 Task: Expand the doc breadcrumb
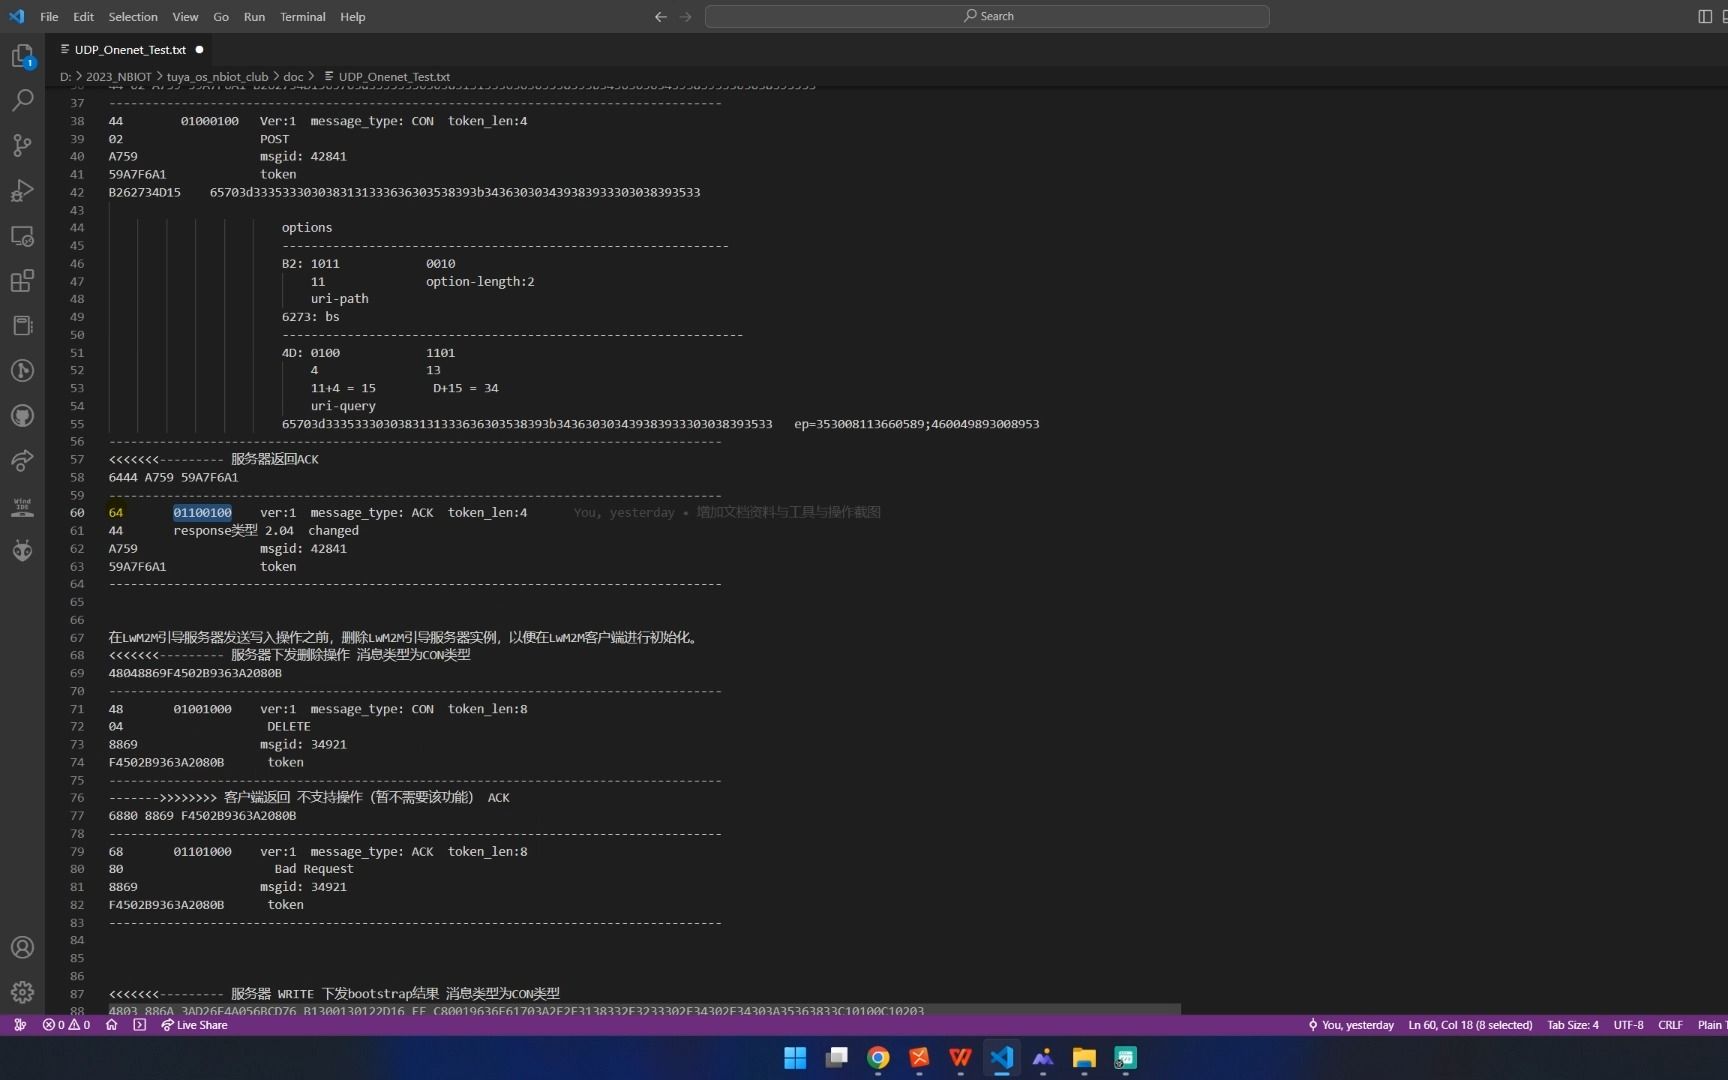pos(293,77)
